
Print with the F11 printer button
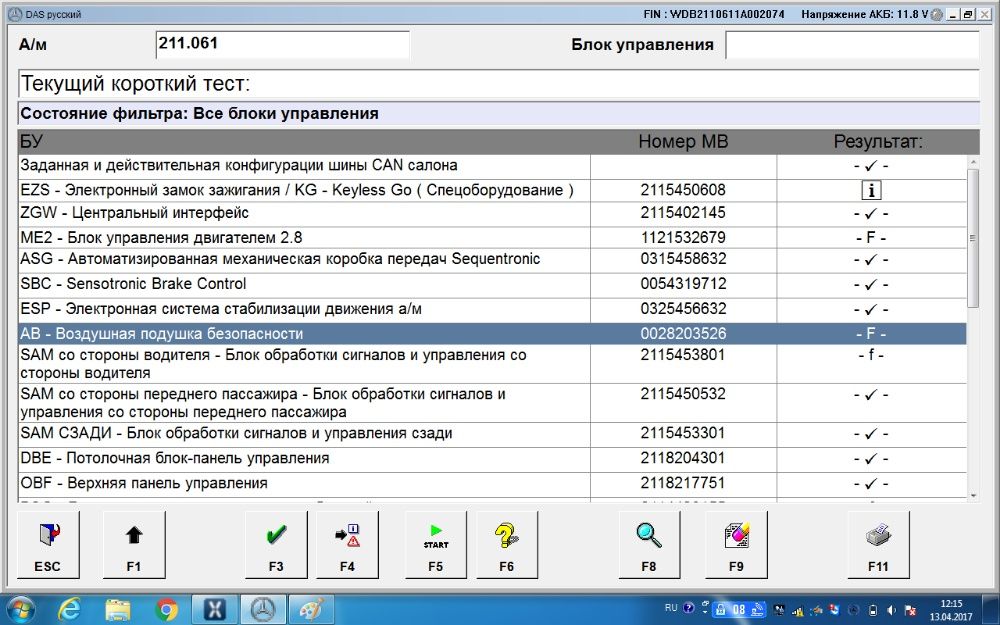(x=878, y=545)
